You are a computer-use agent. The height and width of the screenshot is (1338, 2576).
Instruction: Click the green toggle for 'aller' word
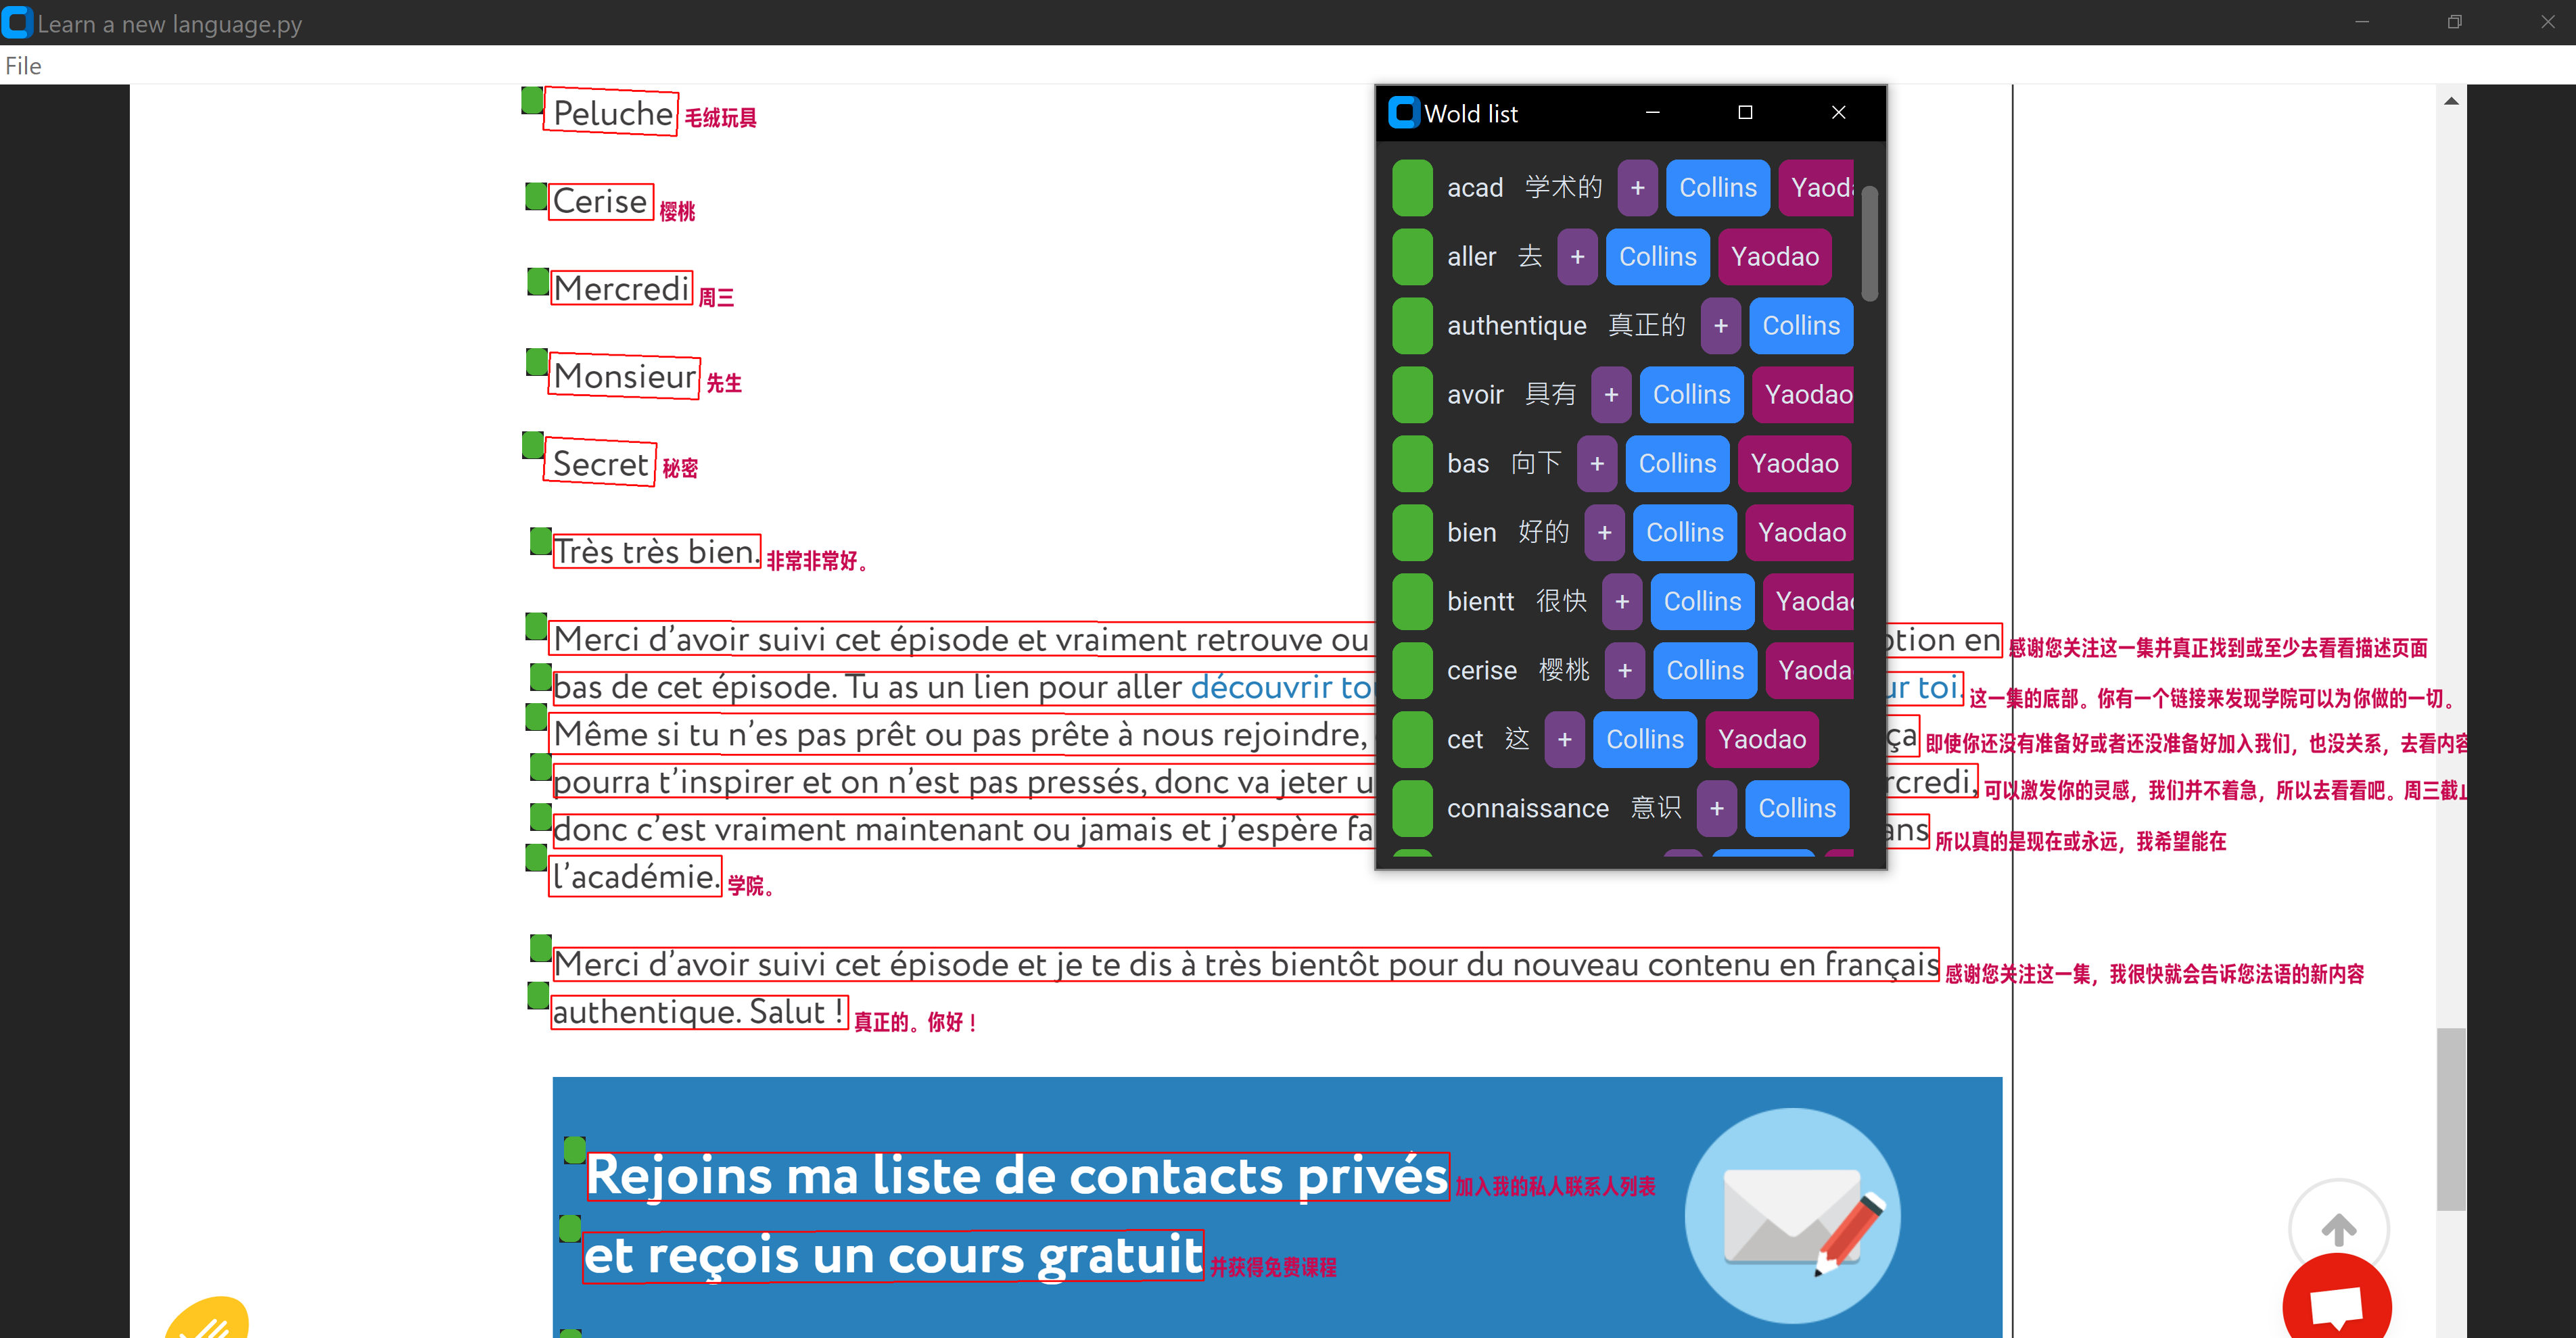pyautogui.click(x=1411, y=256)
